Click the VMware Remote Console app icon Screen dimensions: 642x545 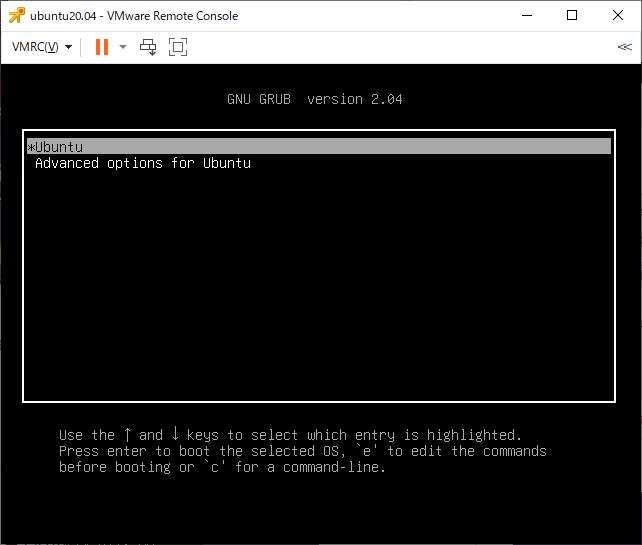tap(17, 16)
